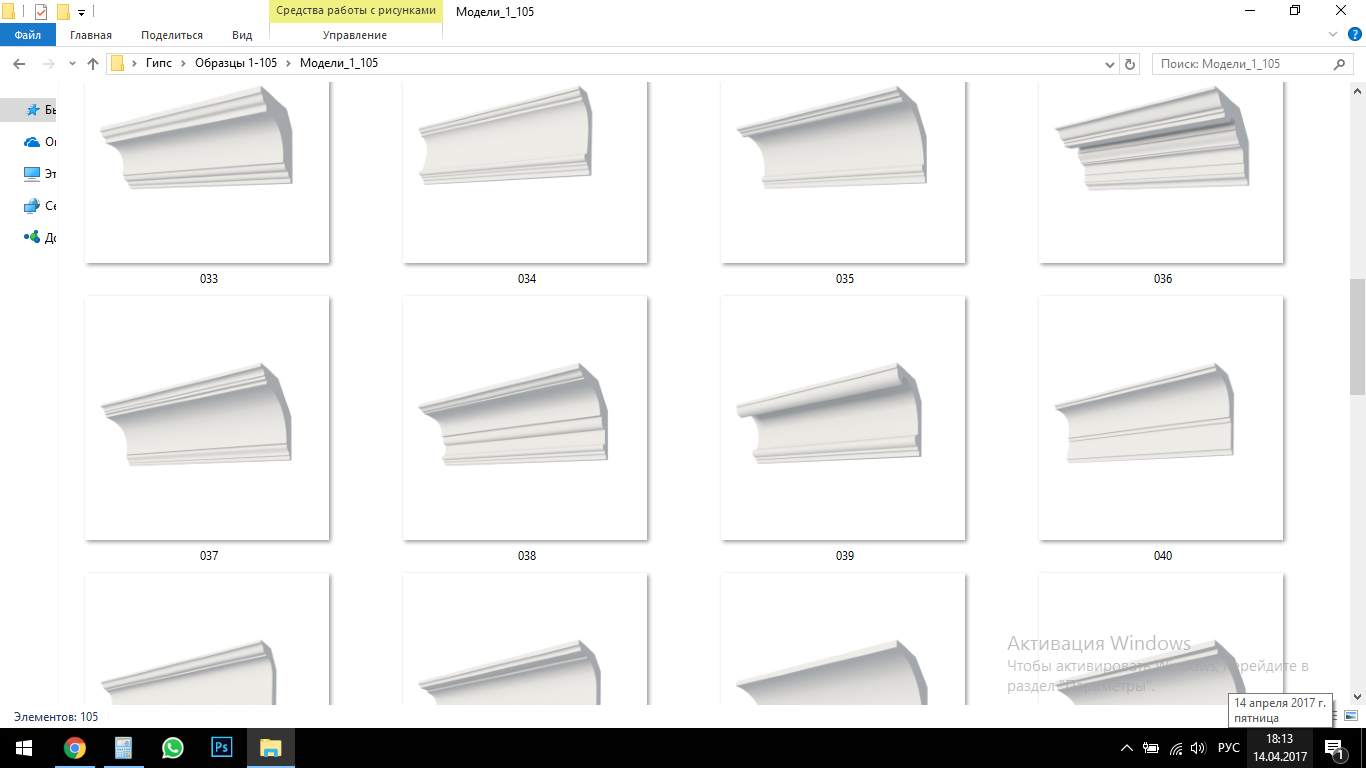1366x768 pixels.
Task: Select the thumbnail of image 035
Action: (x=843, y=172)
